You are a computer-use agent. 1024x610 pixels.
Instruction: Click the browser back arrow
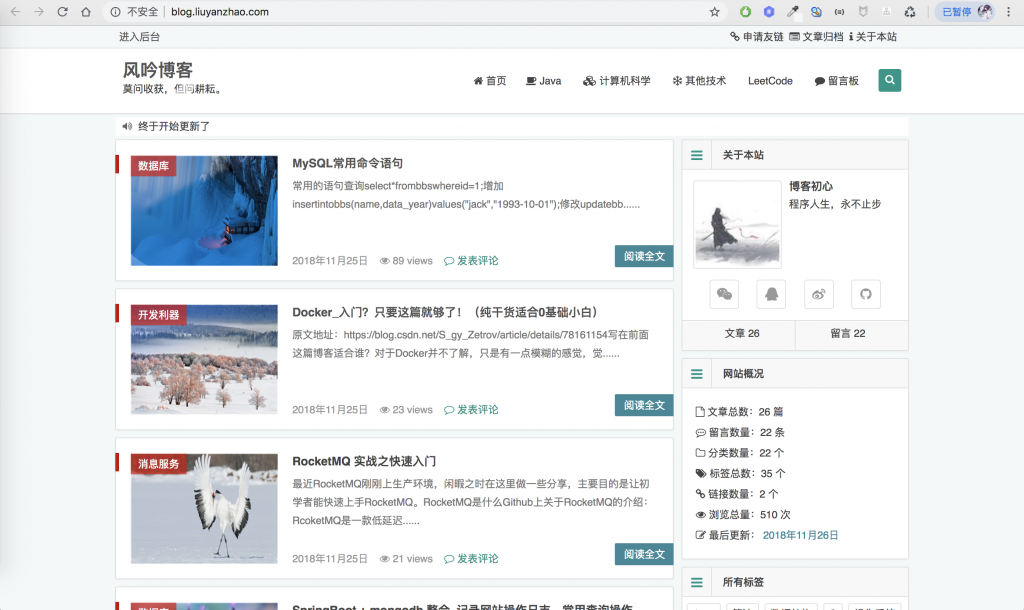click(x=16, y=12)
